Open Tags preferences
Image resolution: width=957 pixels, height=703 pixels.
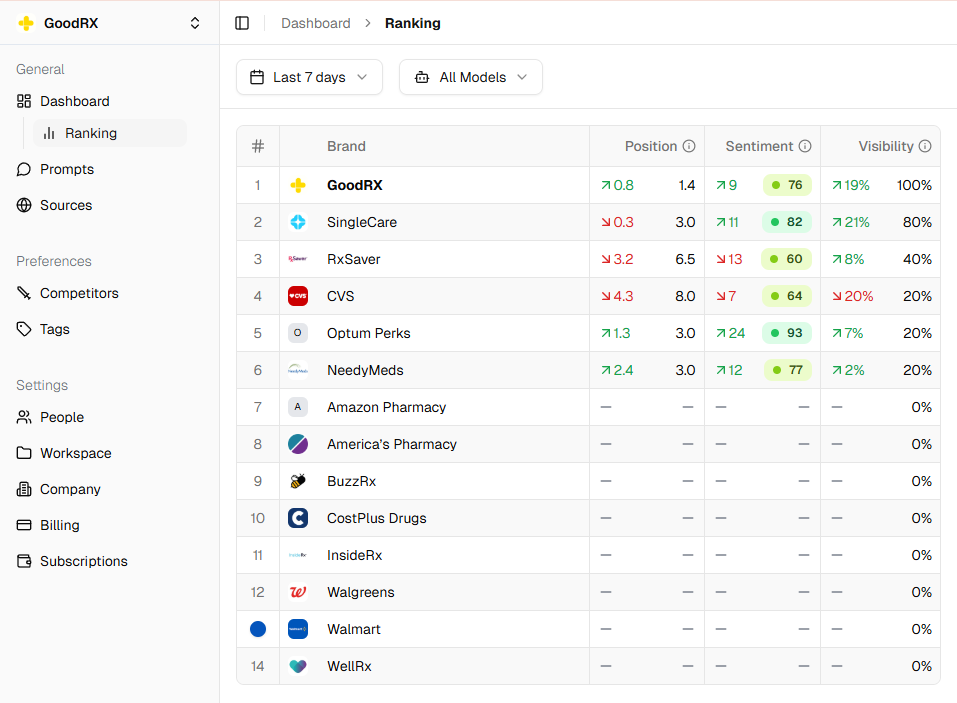tap(54, 330)
